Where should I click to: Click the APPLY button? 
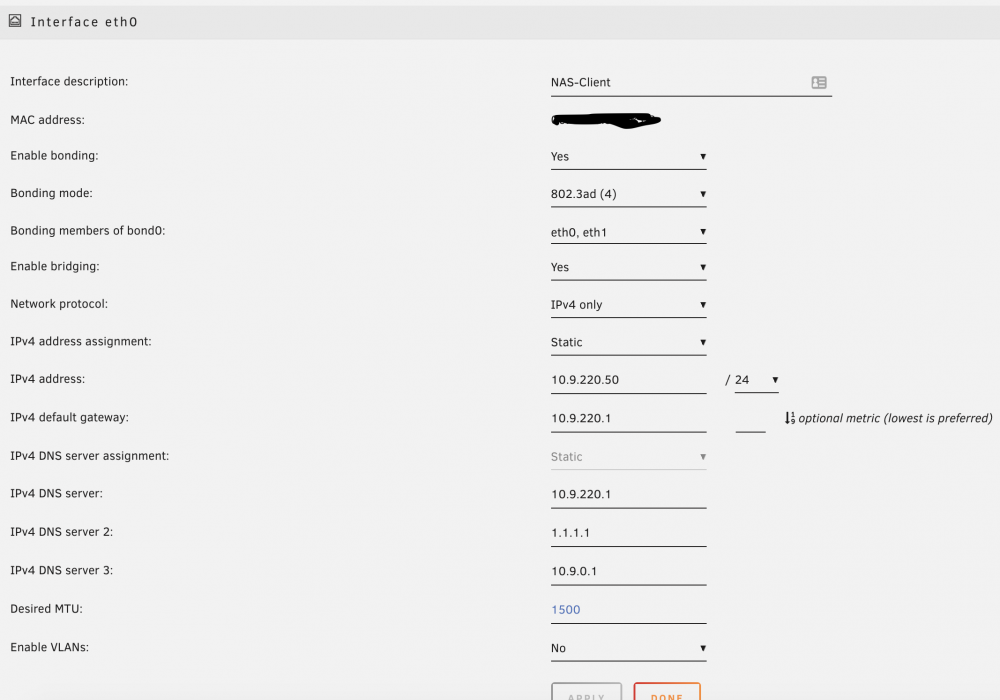pos(586,692)
